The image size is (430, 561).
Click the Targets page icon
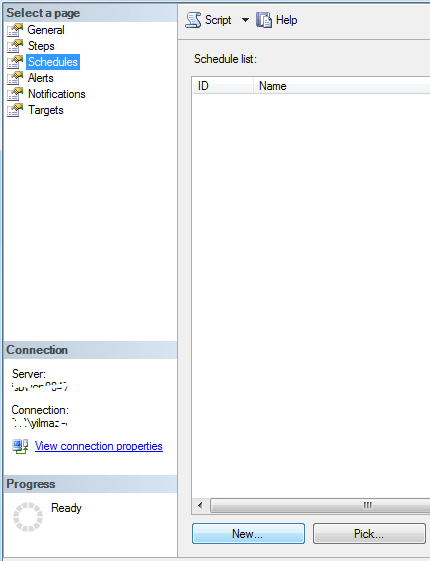pyautogui.click(x=15, y=110)
